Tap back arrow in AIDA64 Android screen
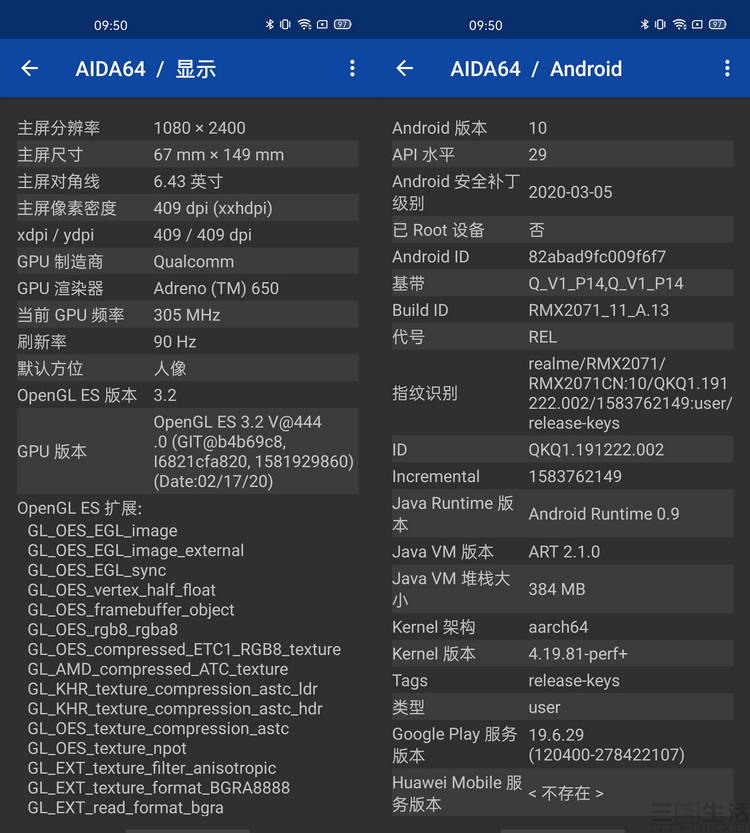 click(x=405, y=68)
